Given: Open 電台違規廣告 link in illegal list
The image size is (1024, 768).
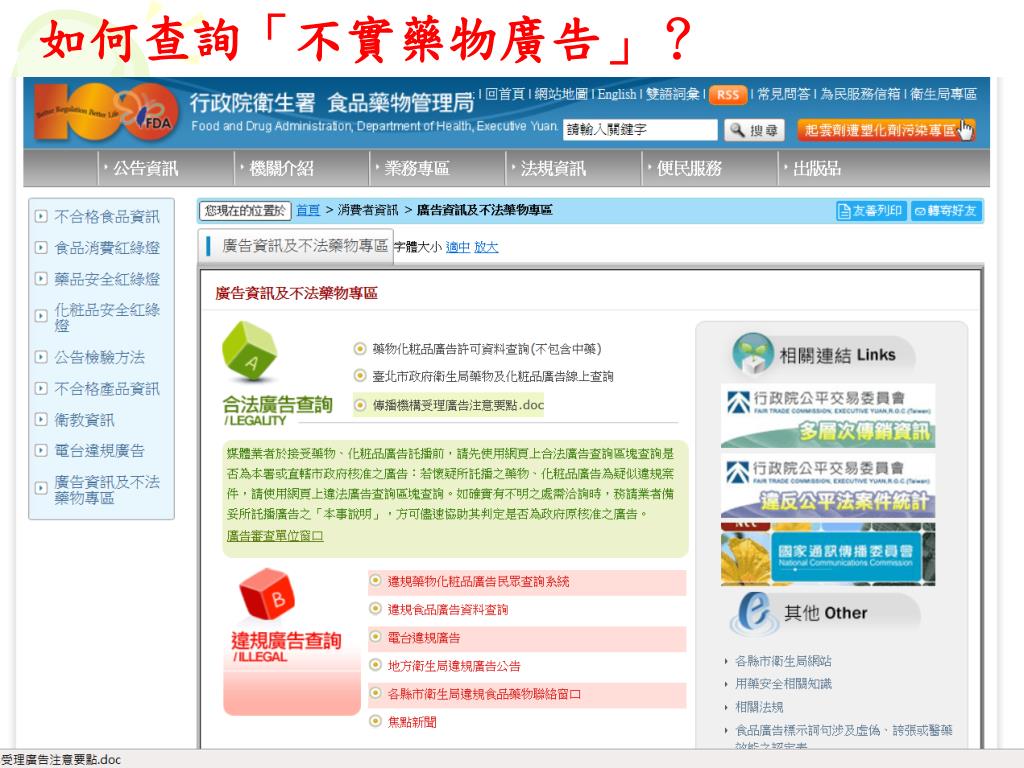Looking at the screenshot, I should [x=423, y=637].
